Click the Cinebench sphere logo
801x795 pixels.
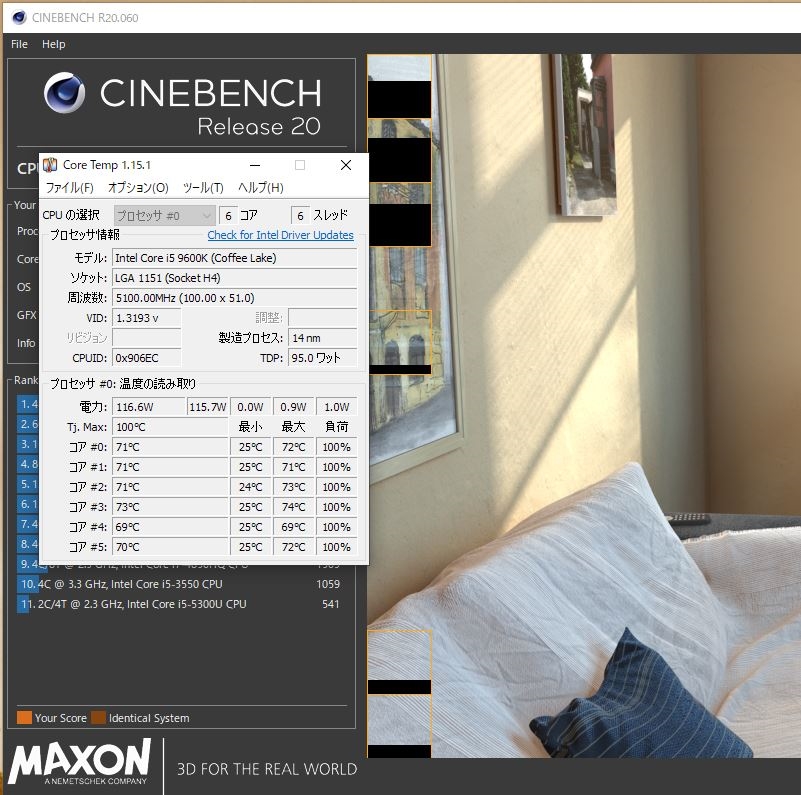pyautogui.click(x=64, y=92)
